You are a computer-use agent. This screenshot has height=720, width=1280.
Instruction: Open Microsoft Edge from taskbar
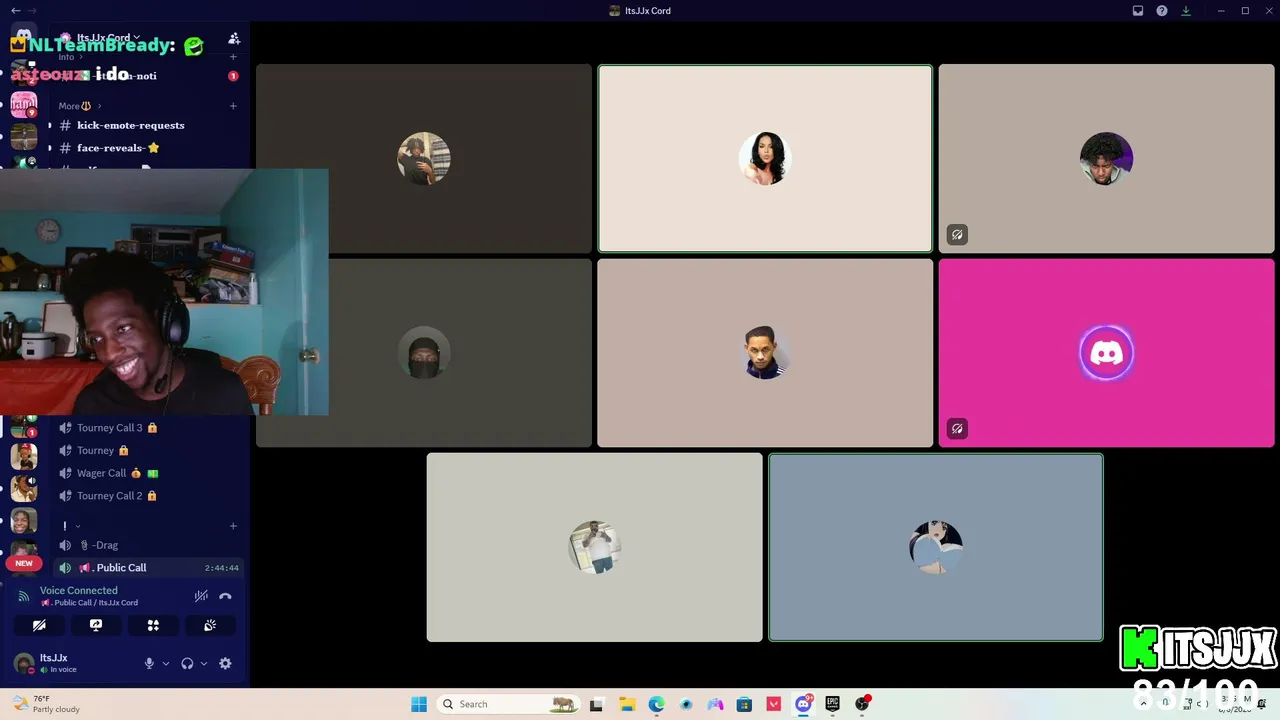point(656,704)
